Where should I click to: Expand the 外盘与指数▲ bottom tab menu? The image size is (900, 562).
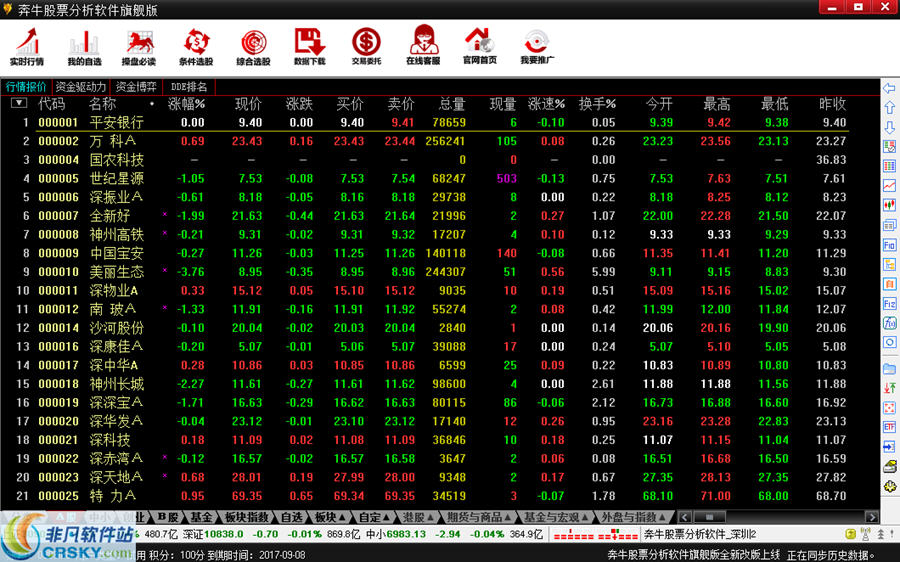tap(633, 517)
